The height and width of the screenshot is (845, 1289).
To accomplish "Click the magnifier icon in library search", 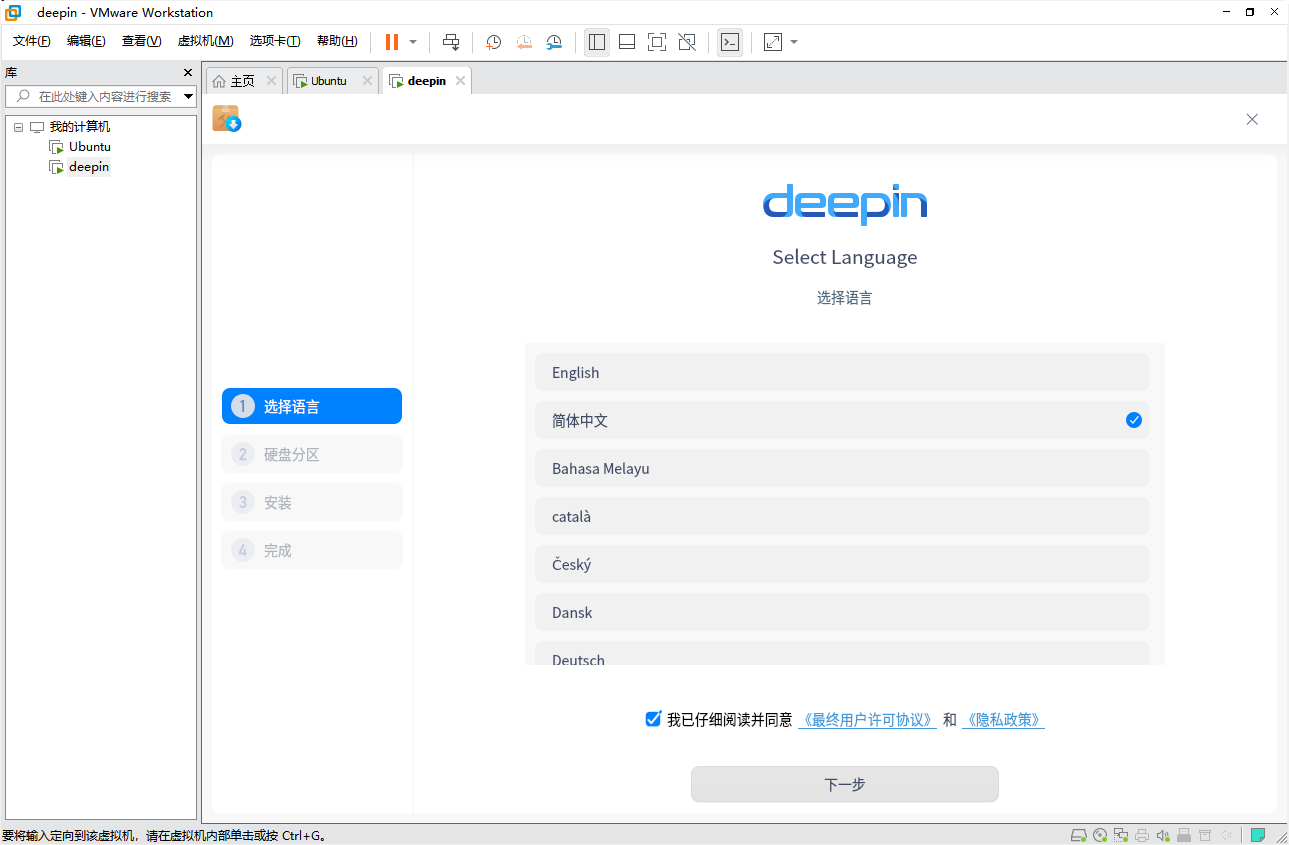I will (23, 96).
